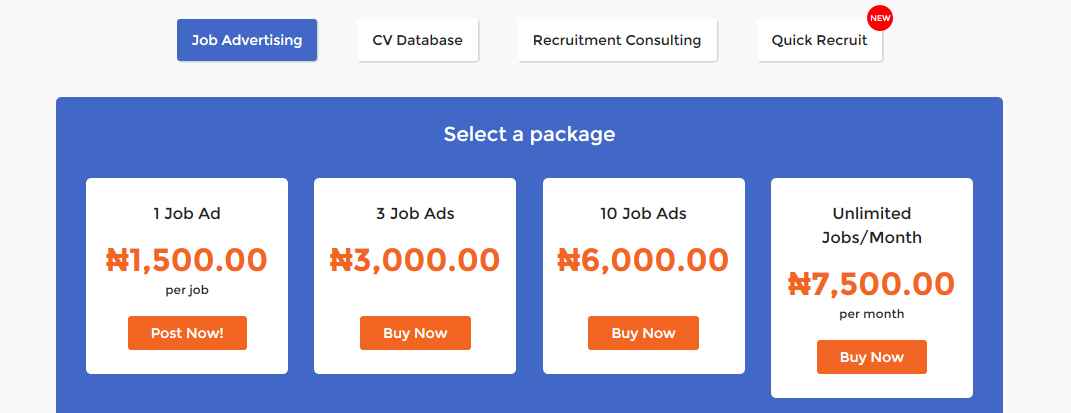Open the Quick Recruit tab

819,40
